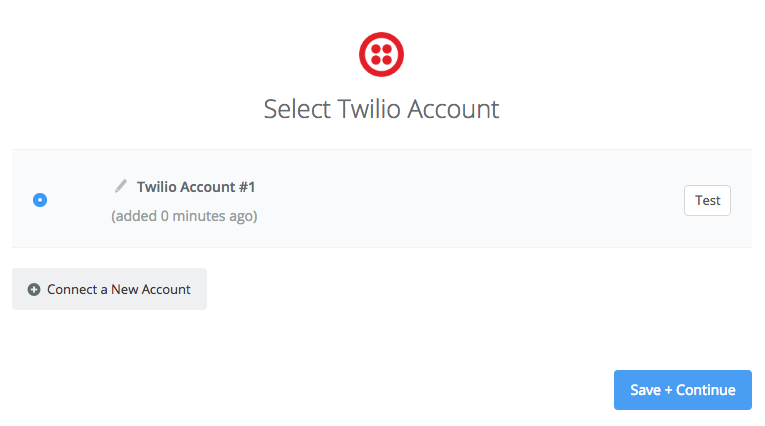Hit the white Test button
This screenshot has width=765, height=426.
(707, 200)
